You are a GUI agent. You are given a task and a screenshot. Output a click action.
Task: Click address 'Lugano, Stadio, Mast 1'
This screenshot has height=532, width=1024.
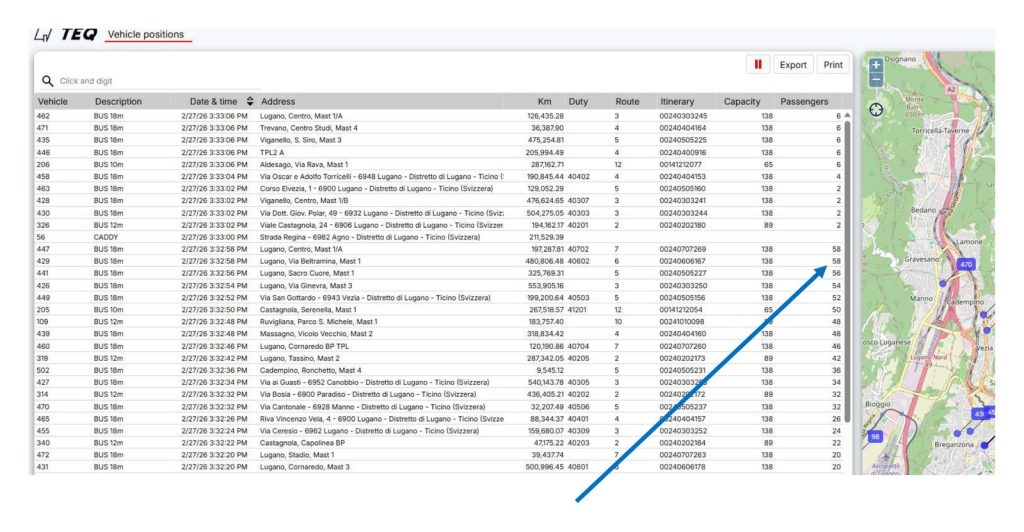pyautogui.click(x=297, y=455)
